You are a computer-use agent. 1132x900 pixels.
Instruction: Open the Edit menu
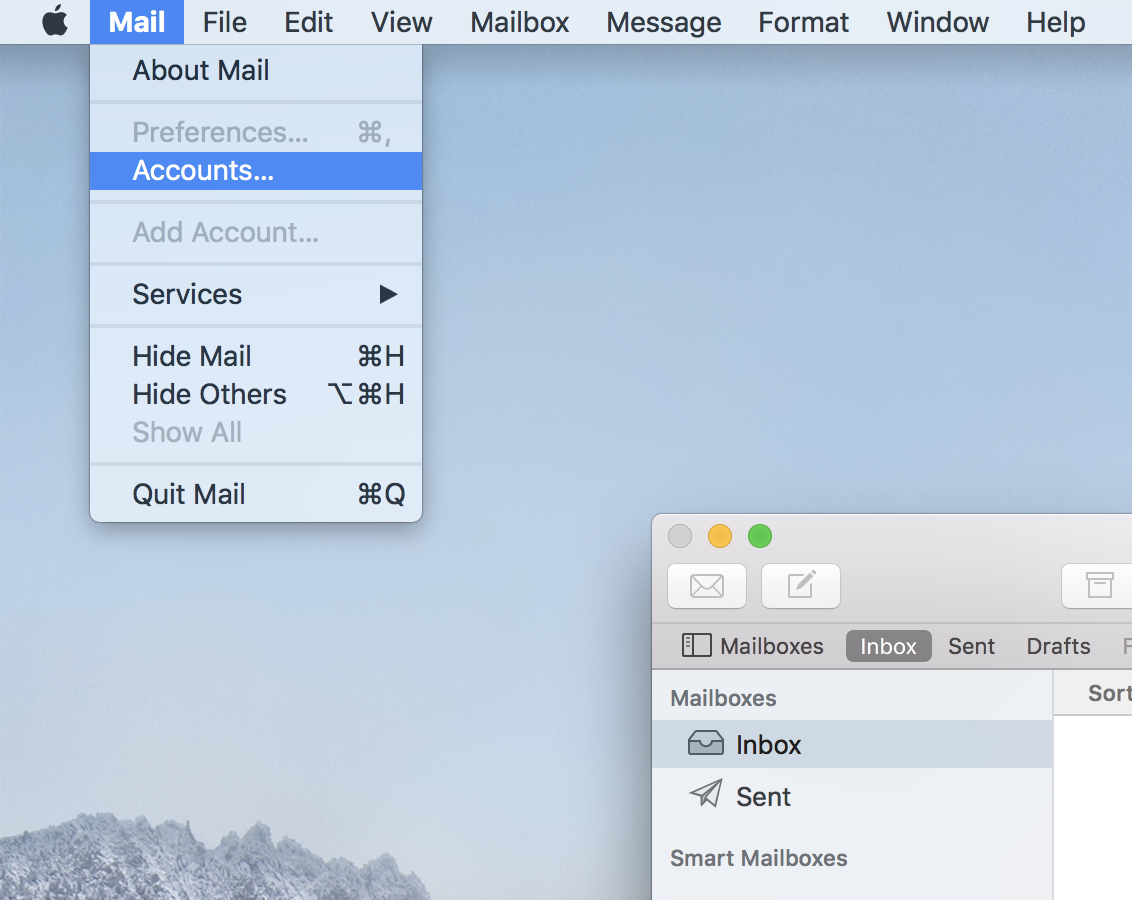[x=308, y=22]
